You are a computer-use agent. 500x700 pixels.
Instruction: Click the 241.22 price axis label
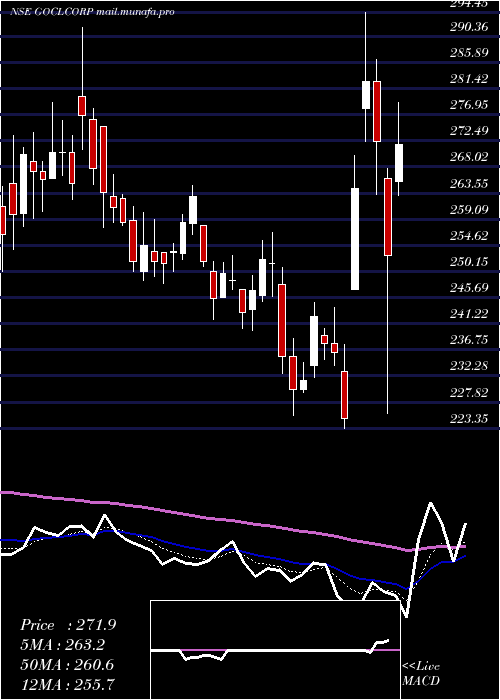click(468, 314)
